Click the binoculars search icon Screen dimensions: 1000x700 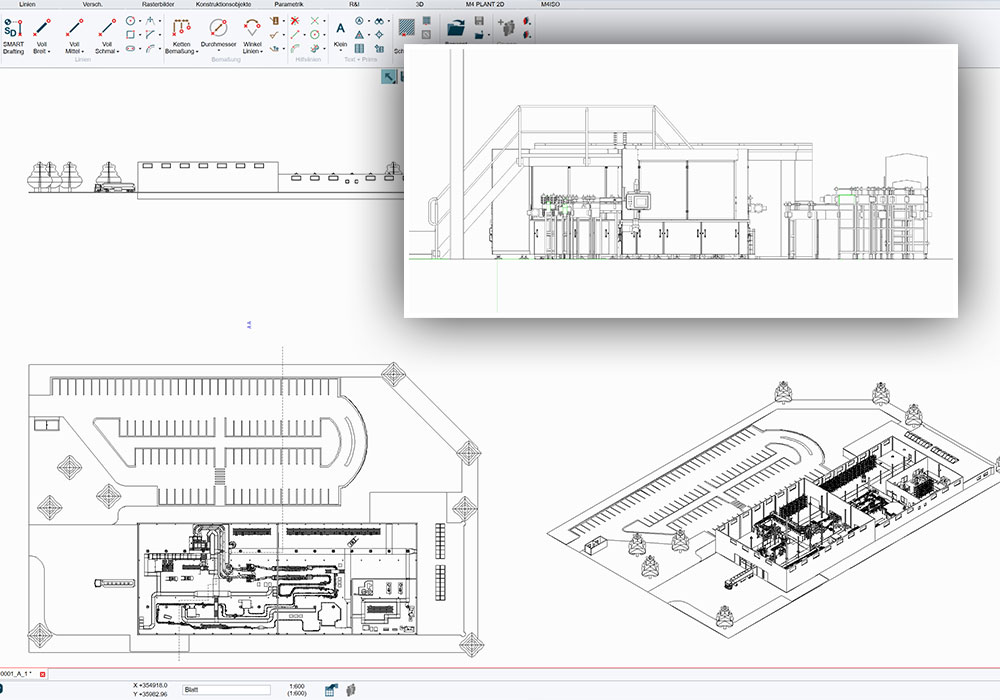coord(379,21)
